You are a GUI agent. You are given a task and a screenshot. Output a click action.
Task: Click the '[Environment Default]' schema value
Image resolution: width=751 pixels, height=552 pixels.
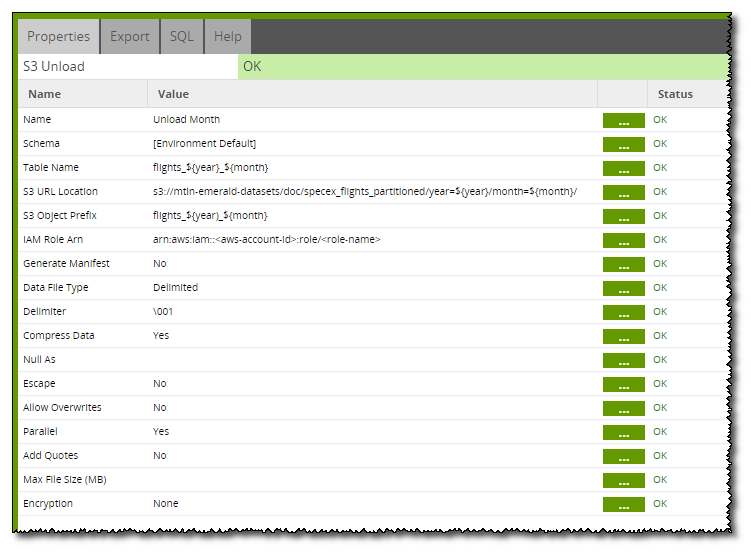click(x=205, y=144)
